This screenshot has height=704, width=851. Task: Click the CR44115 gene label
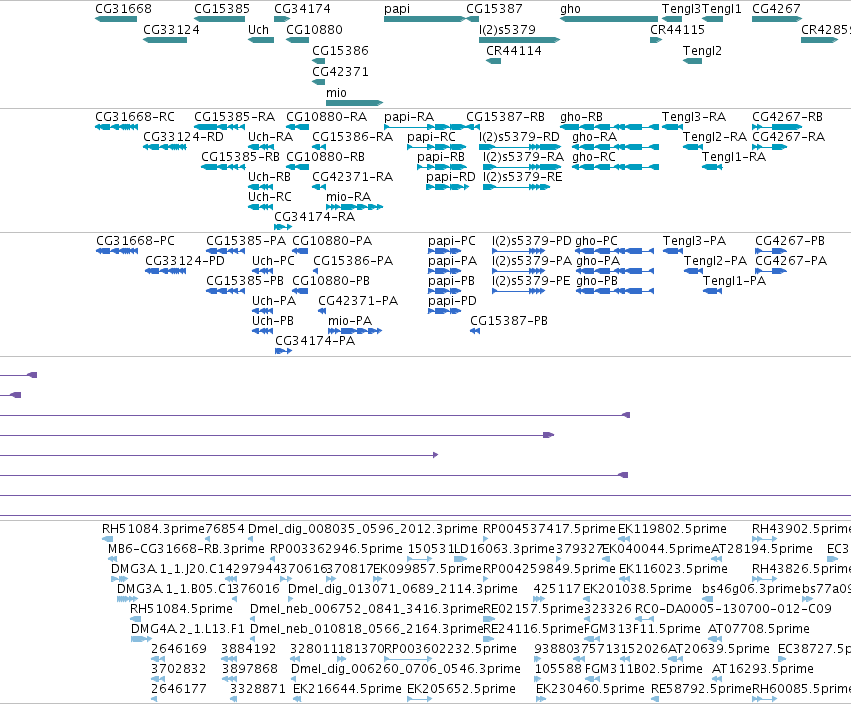coord(677,30)
